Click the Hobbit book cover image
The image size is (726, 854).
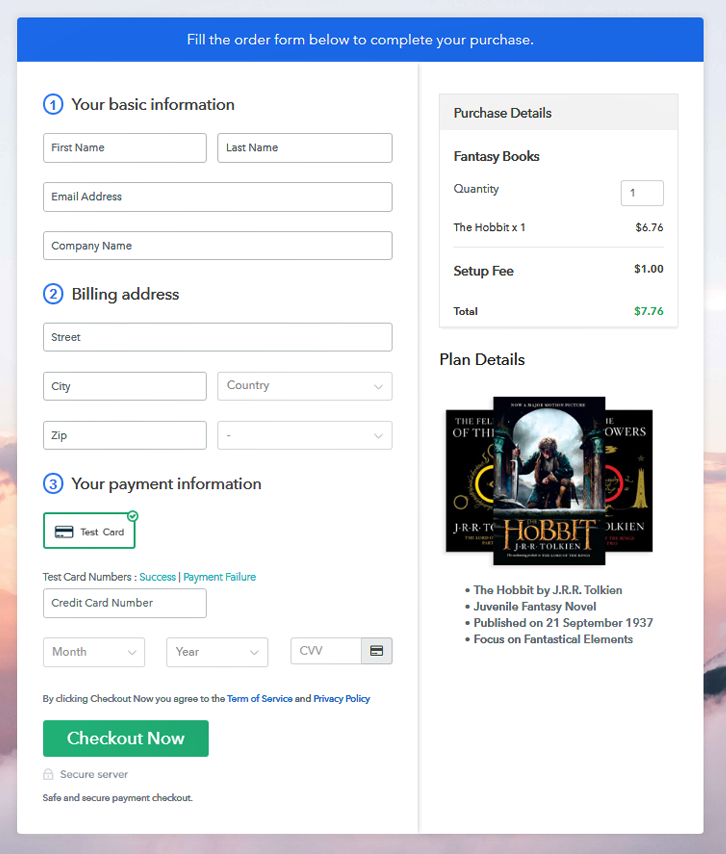(549, 480)
